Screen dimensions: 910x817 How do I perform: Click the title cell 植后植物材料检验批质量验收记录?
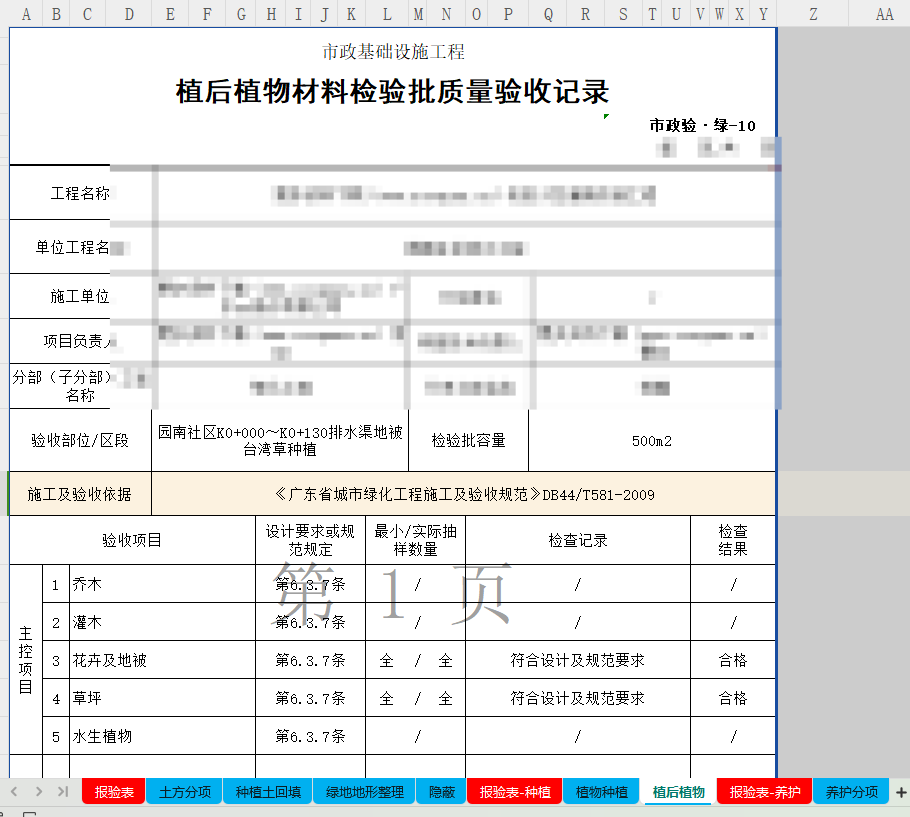392,92
